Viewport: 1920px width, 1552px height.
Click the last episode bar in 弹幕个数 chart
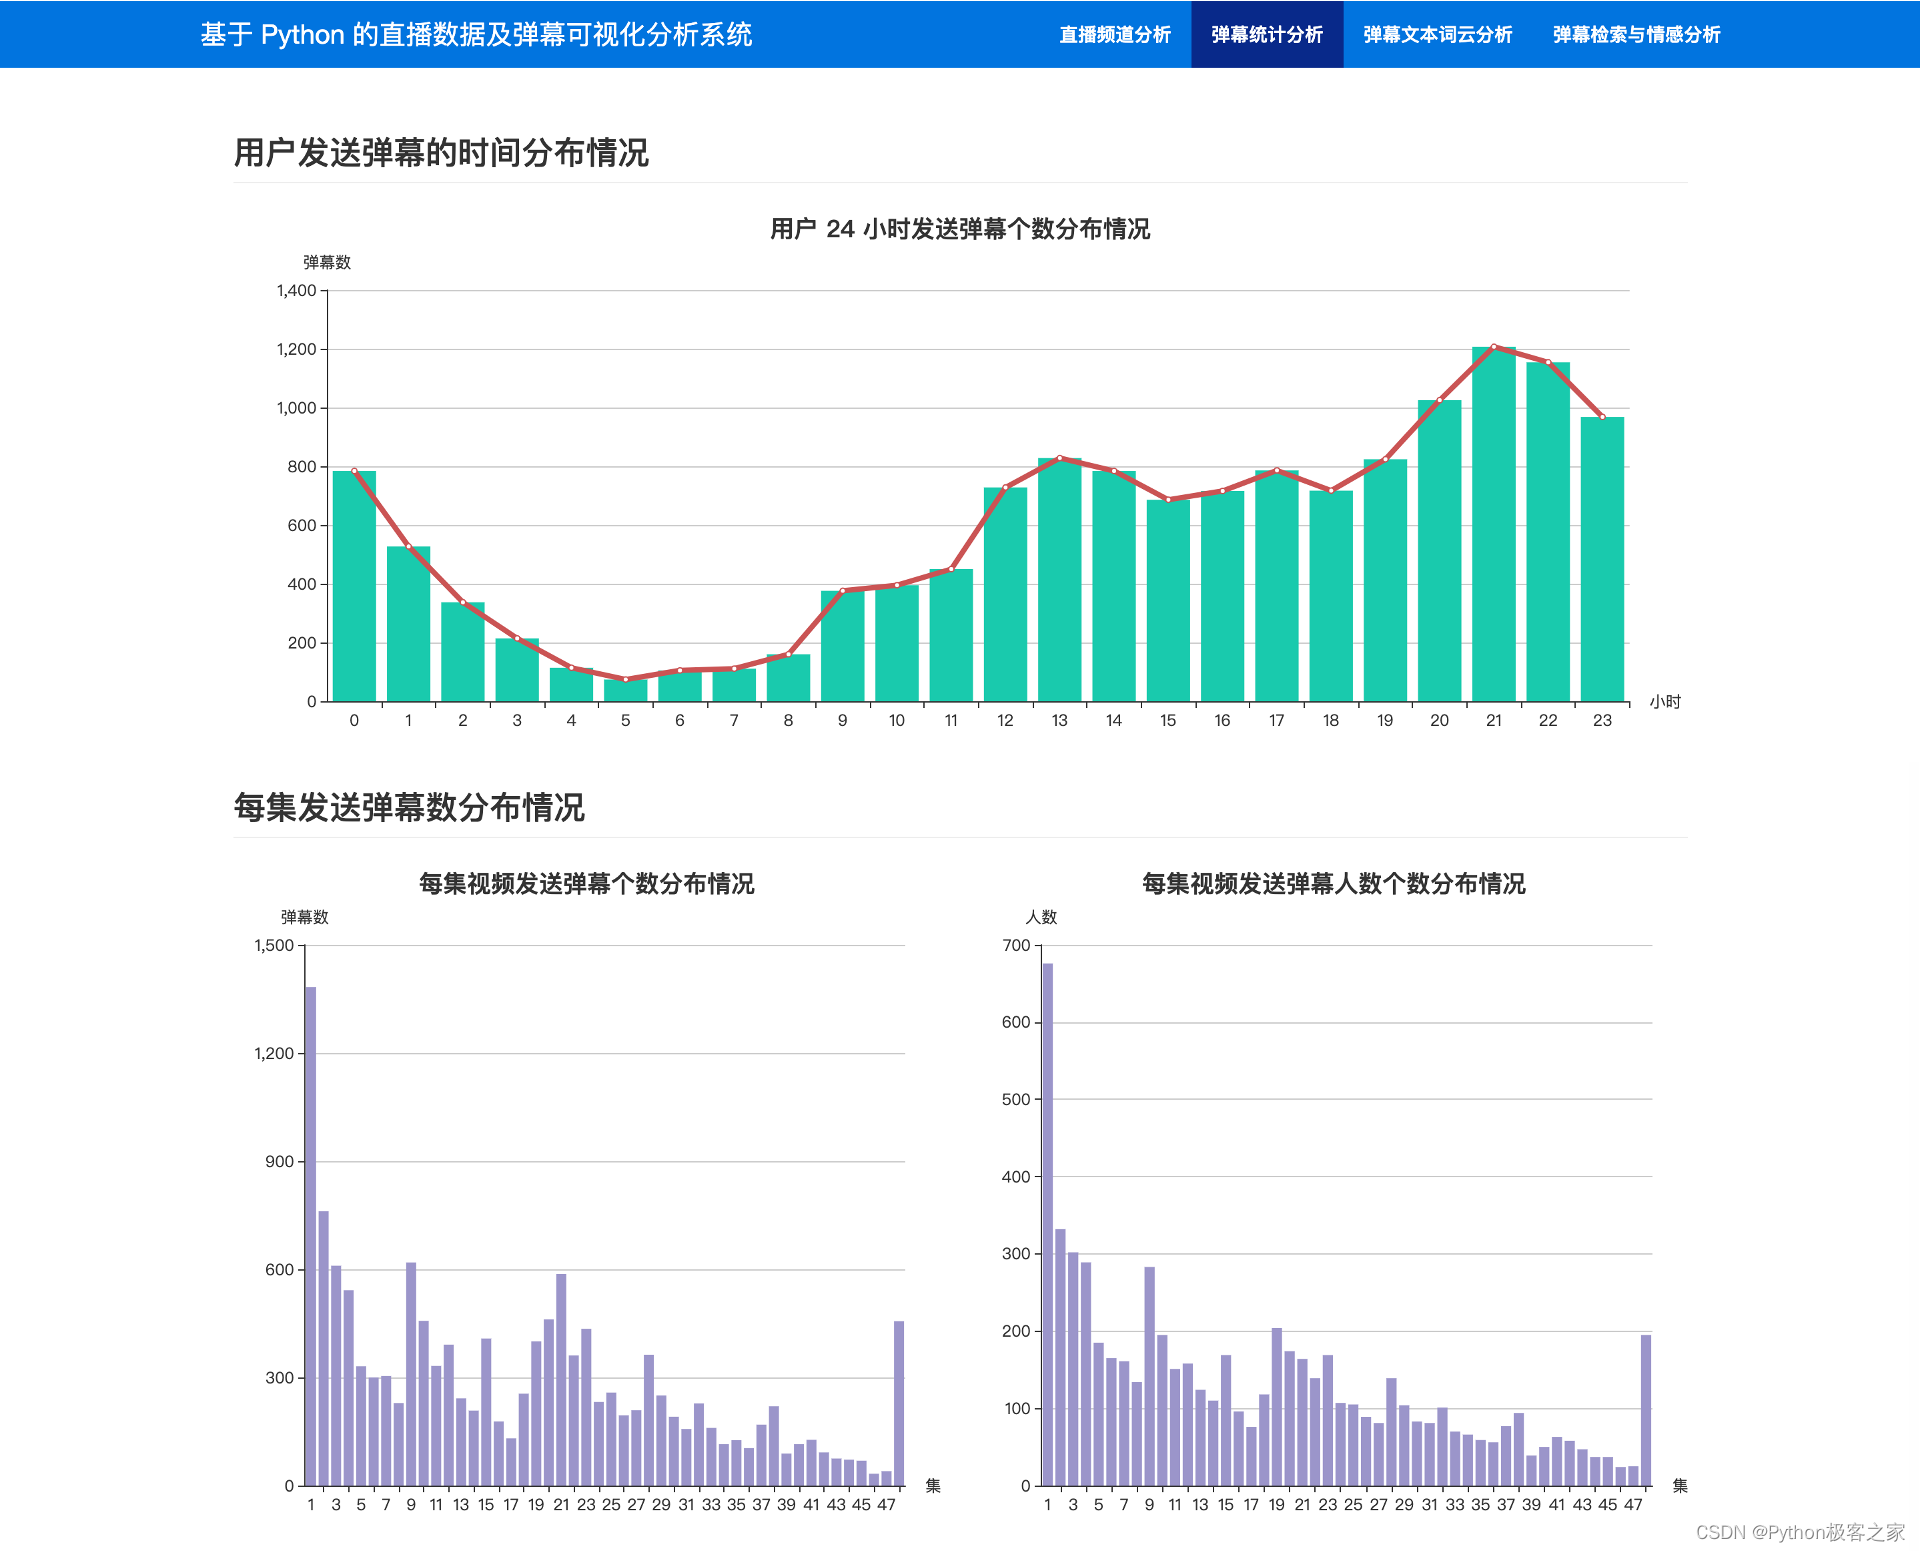click(899, 1405)
